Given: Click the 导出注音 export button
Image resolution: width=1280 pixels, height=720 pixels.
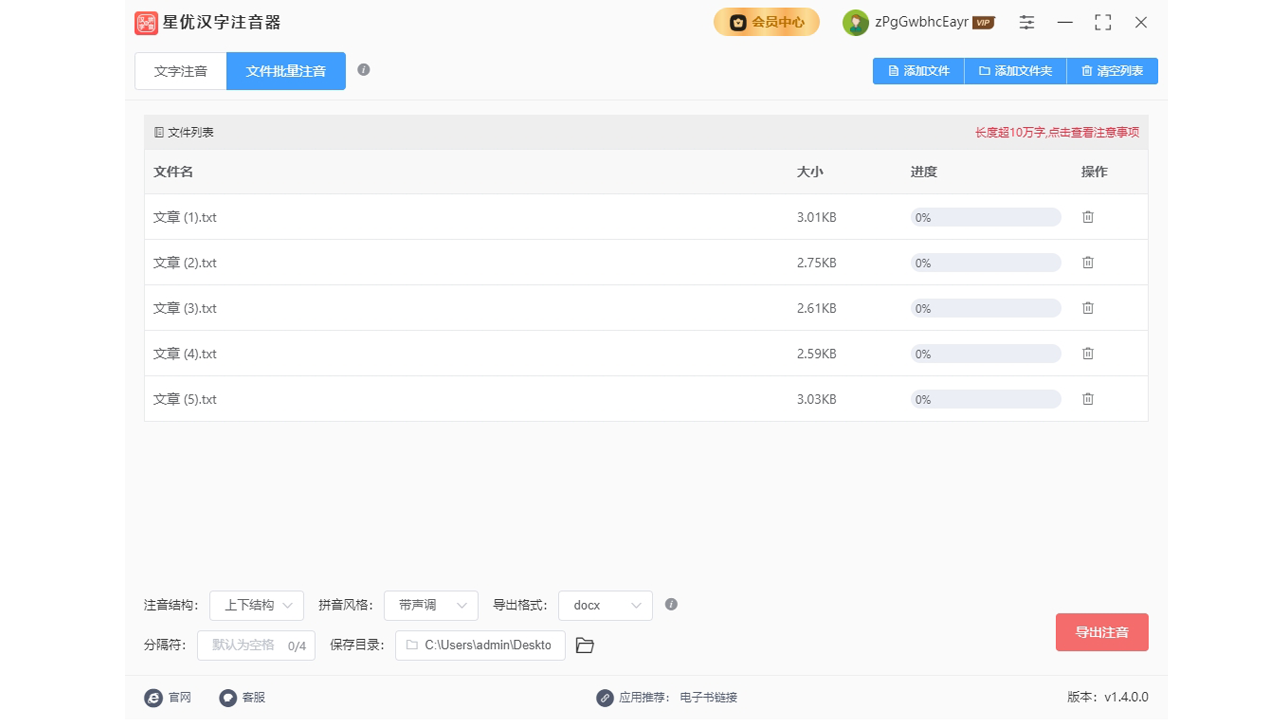Looking at the screenshot, I should [x=1102, y=632].
